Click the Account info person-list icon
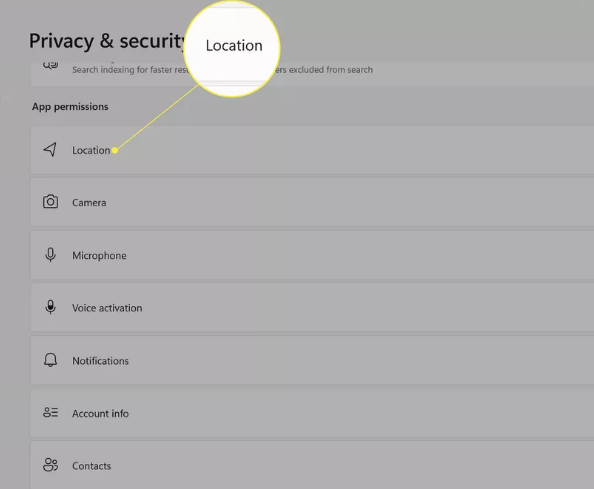Screen dimensions: 594x489 (x=50, y=412)
